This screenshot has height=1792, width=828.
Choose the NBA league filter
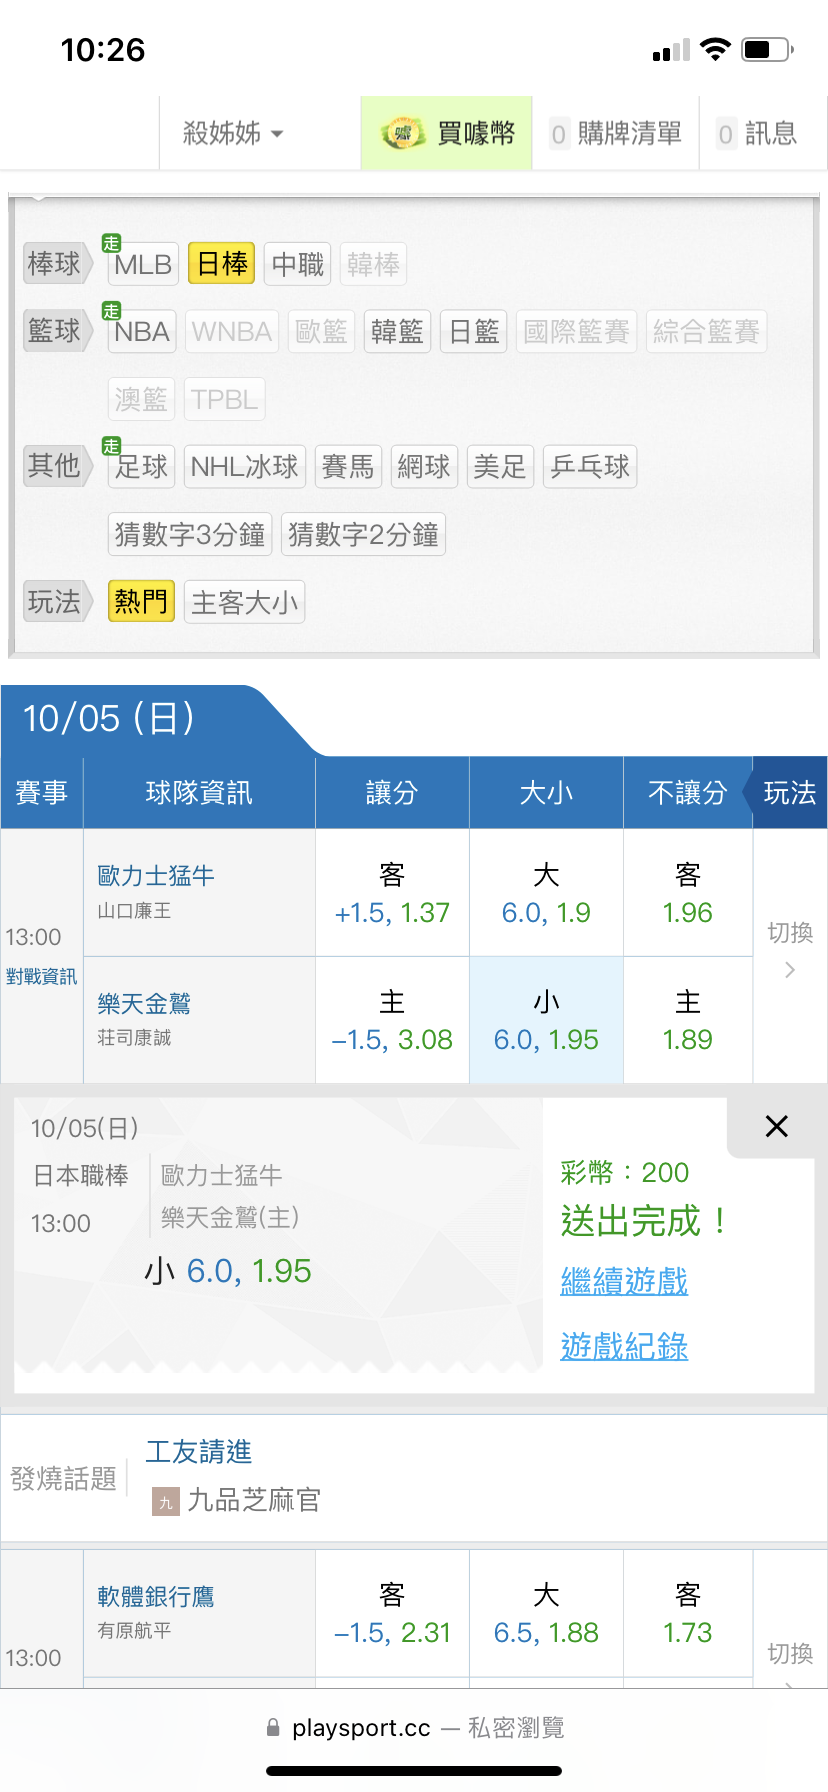pos(142,332)
